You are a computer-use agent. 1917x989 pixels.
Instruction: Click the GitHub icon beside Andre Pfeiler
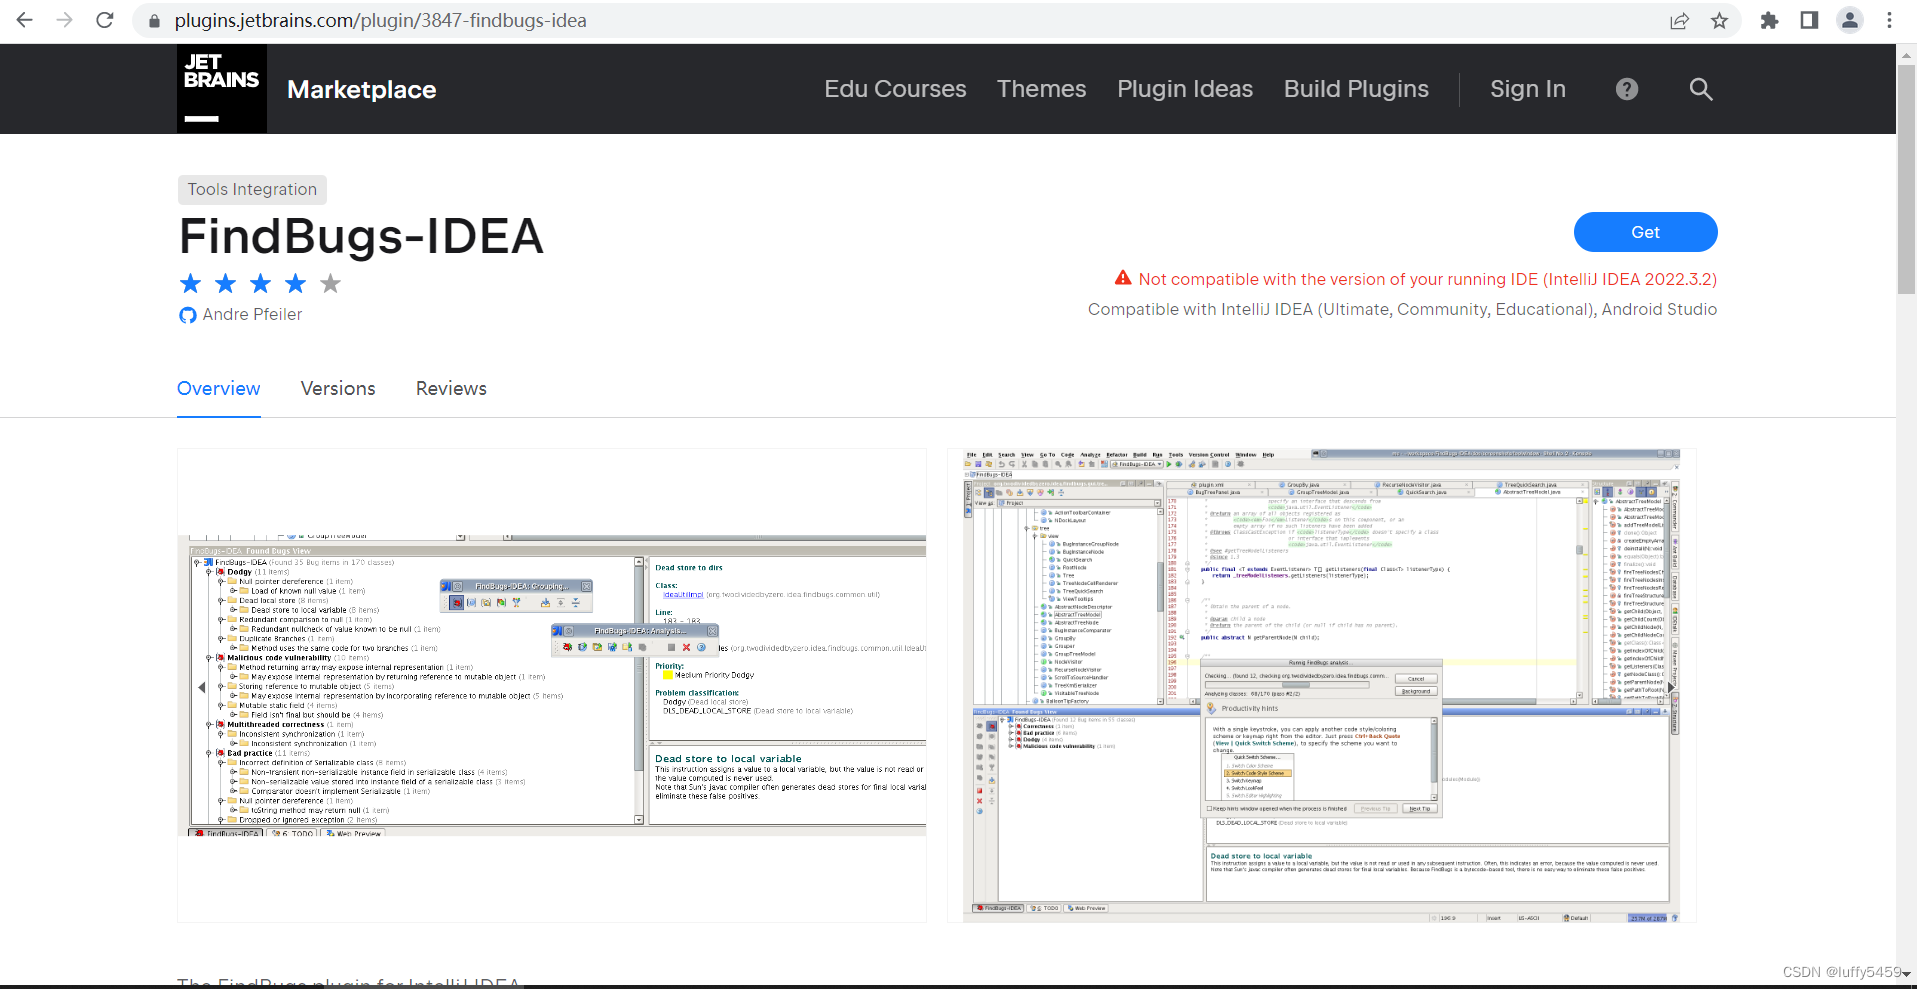click(187, 315)
